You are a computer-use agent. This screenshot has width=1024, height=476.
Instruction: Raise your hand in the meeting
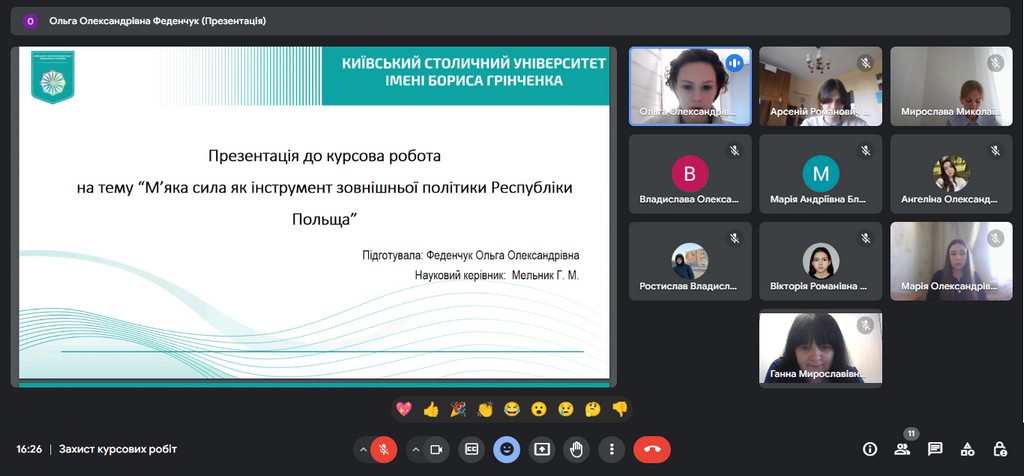coord(577,449)
